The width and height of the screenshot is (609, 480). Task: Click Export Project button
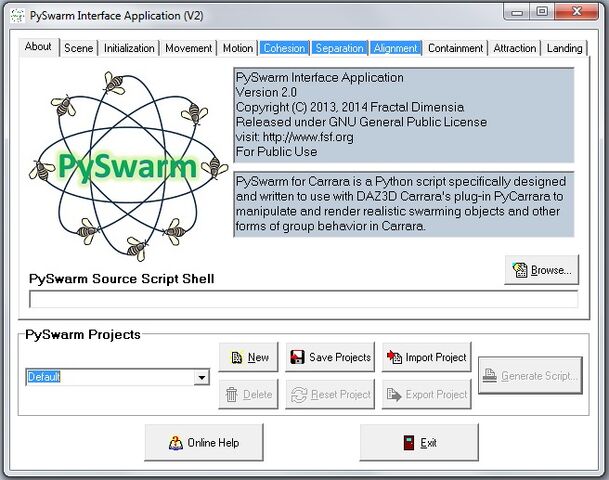pyautogui.click(x=426, y=395)
